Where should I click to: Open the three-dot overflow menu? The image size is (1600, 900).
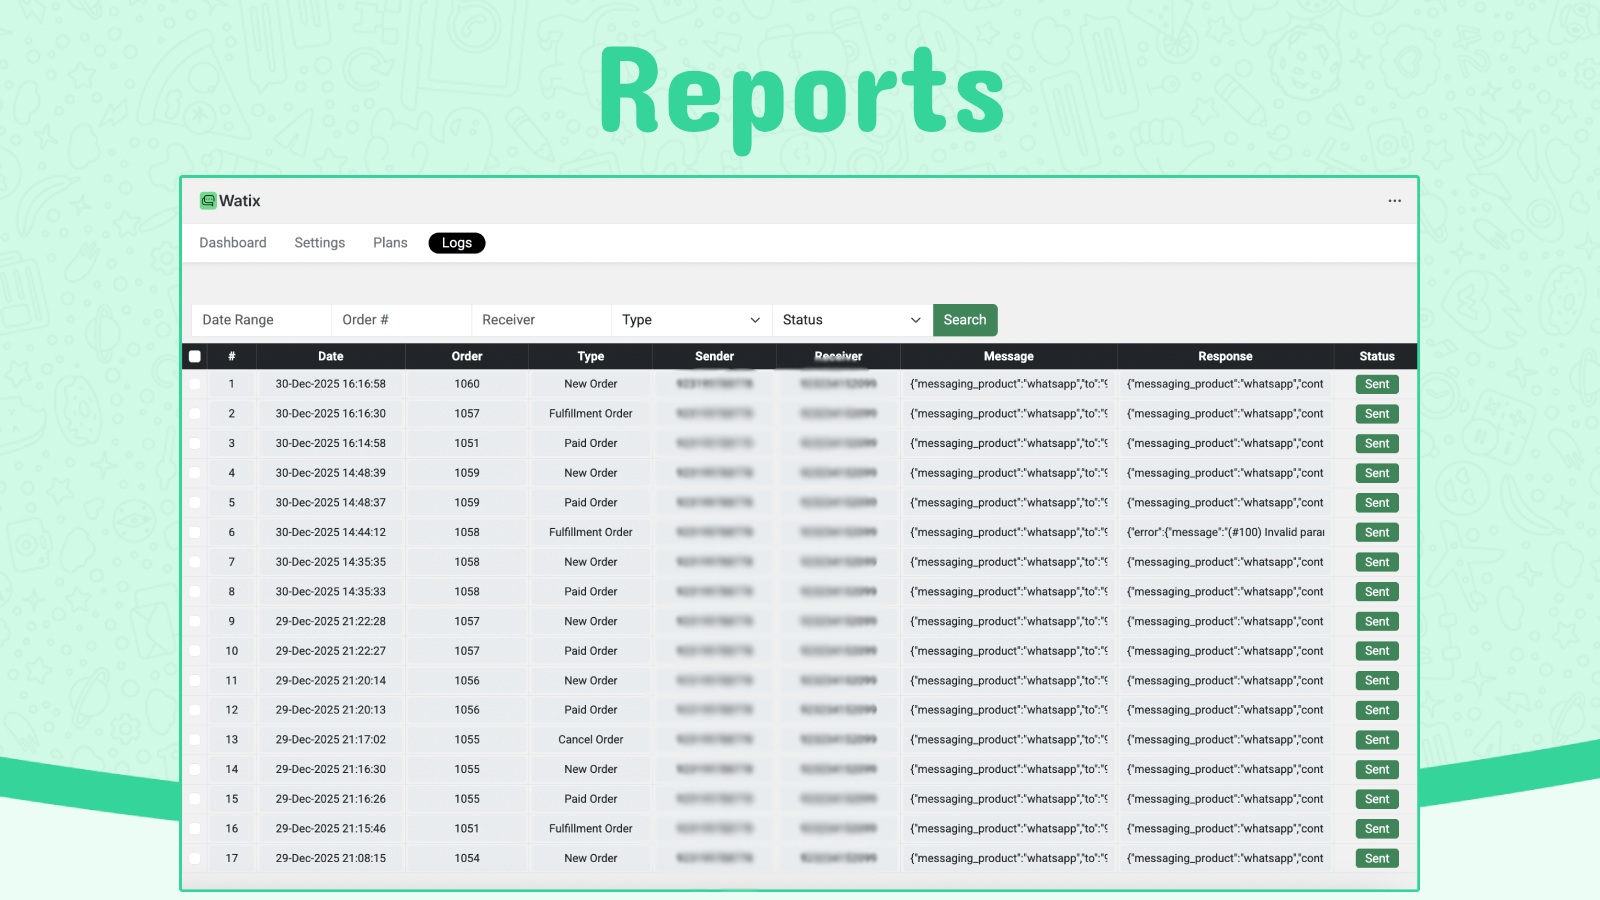pos(1394,200)
